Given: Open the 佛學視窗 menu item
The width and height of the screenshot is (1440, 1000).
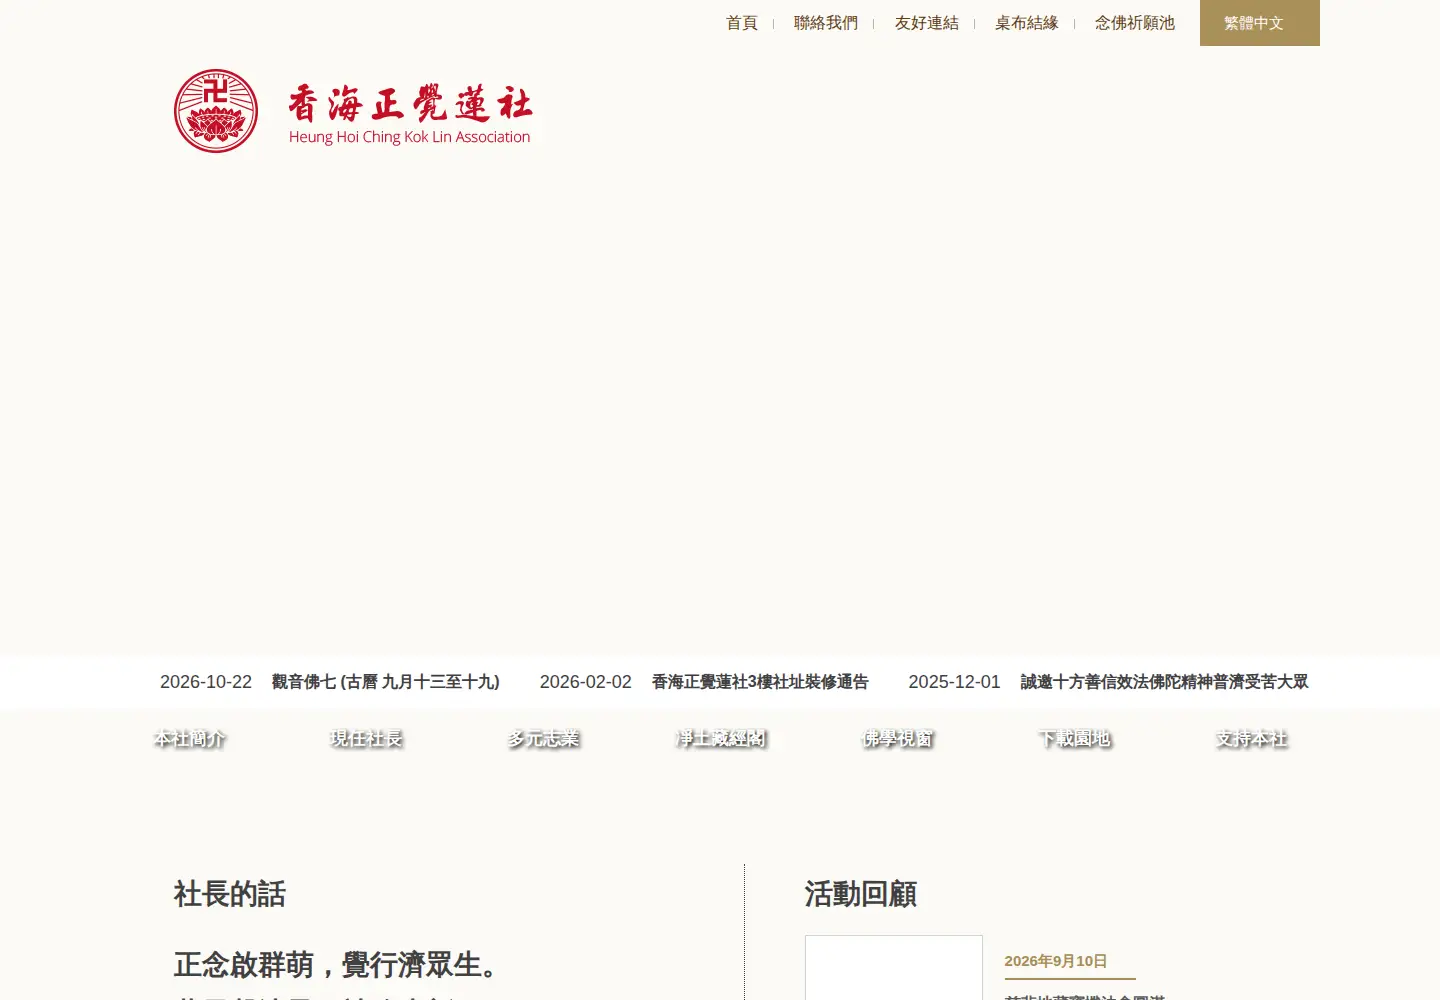Looking at the screenshot, I should (897, 739).
